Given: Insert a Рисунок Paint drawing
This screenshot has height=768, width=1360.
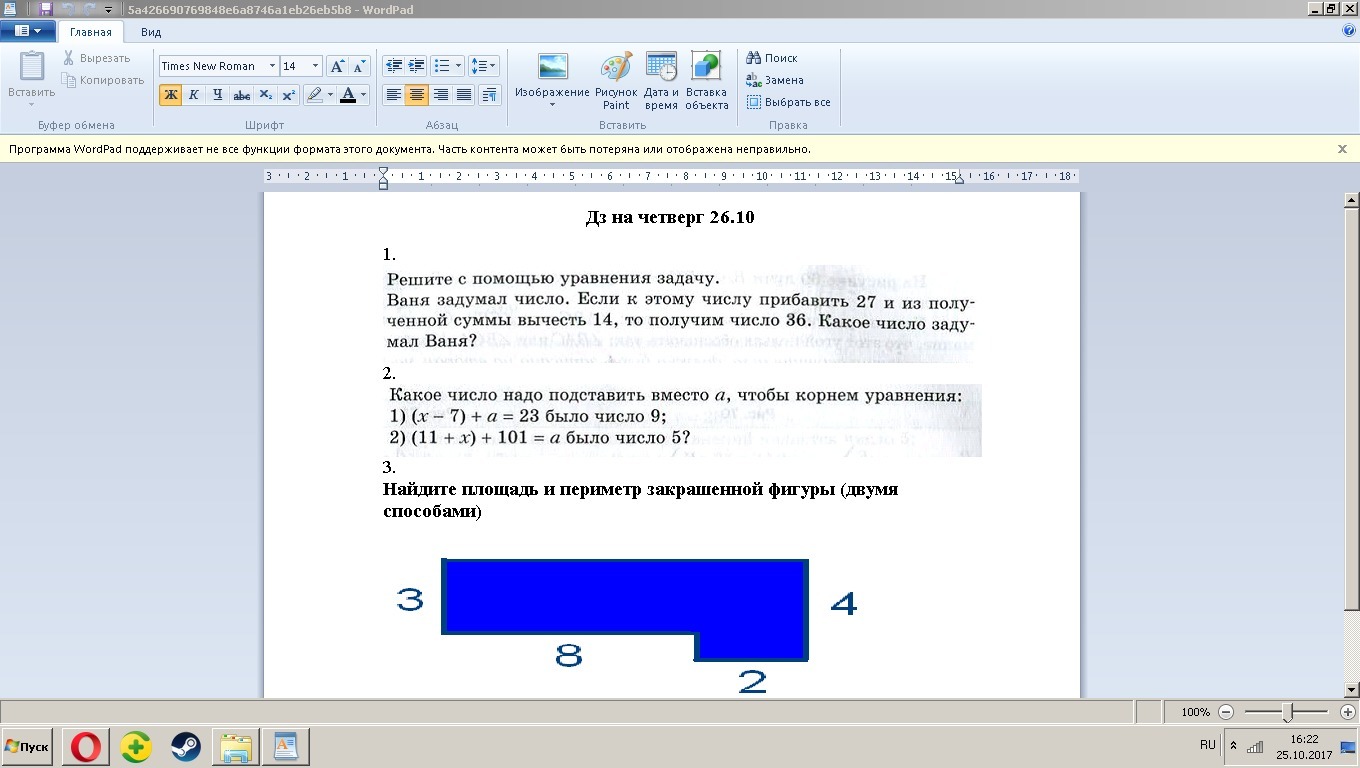Looking at the screenshot, I should [616, 80].
